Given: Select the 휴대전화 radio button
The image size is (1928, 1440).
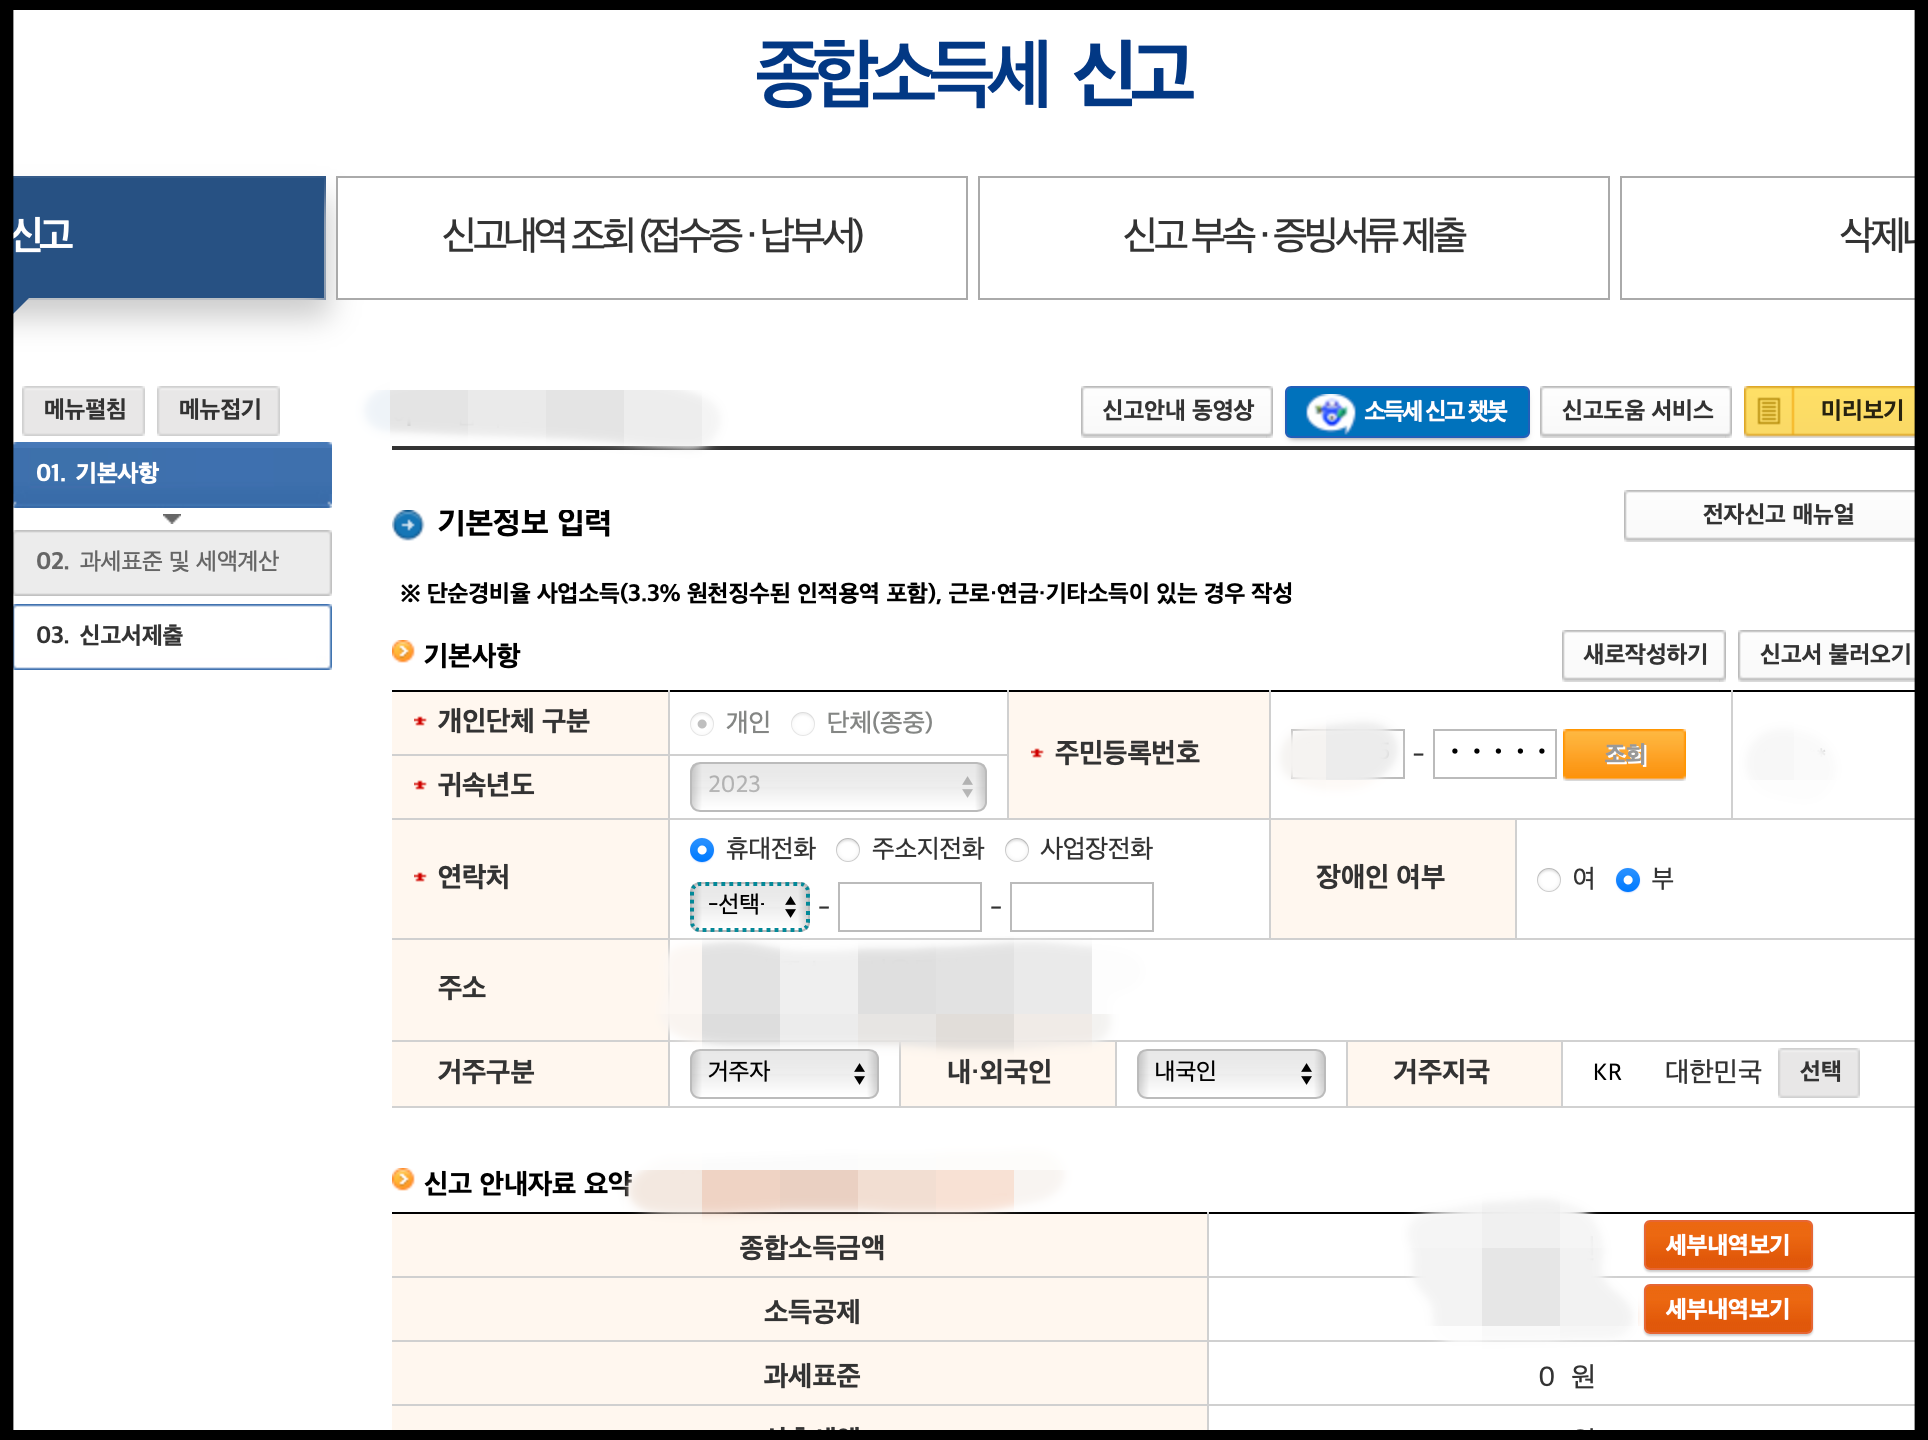Looking at the screenshot, I should tap(702, 850).
